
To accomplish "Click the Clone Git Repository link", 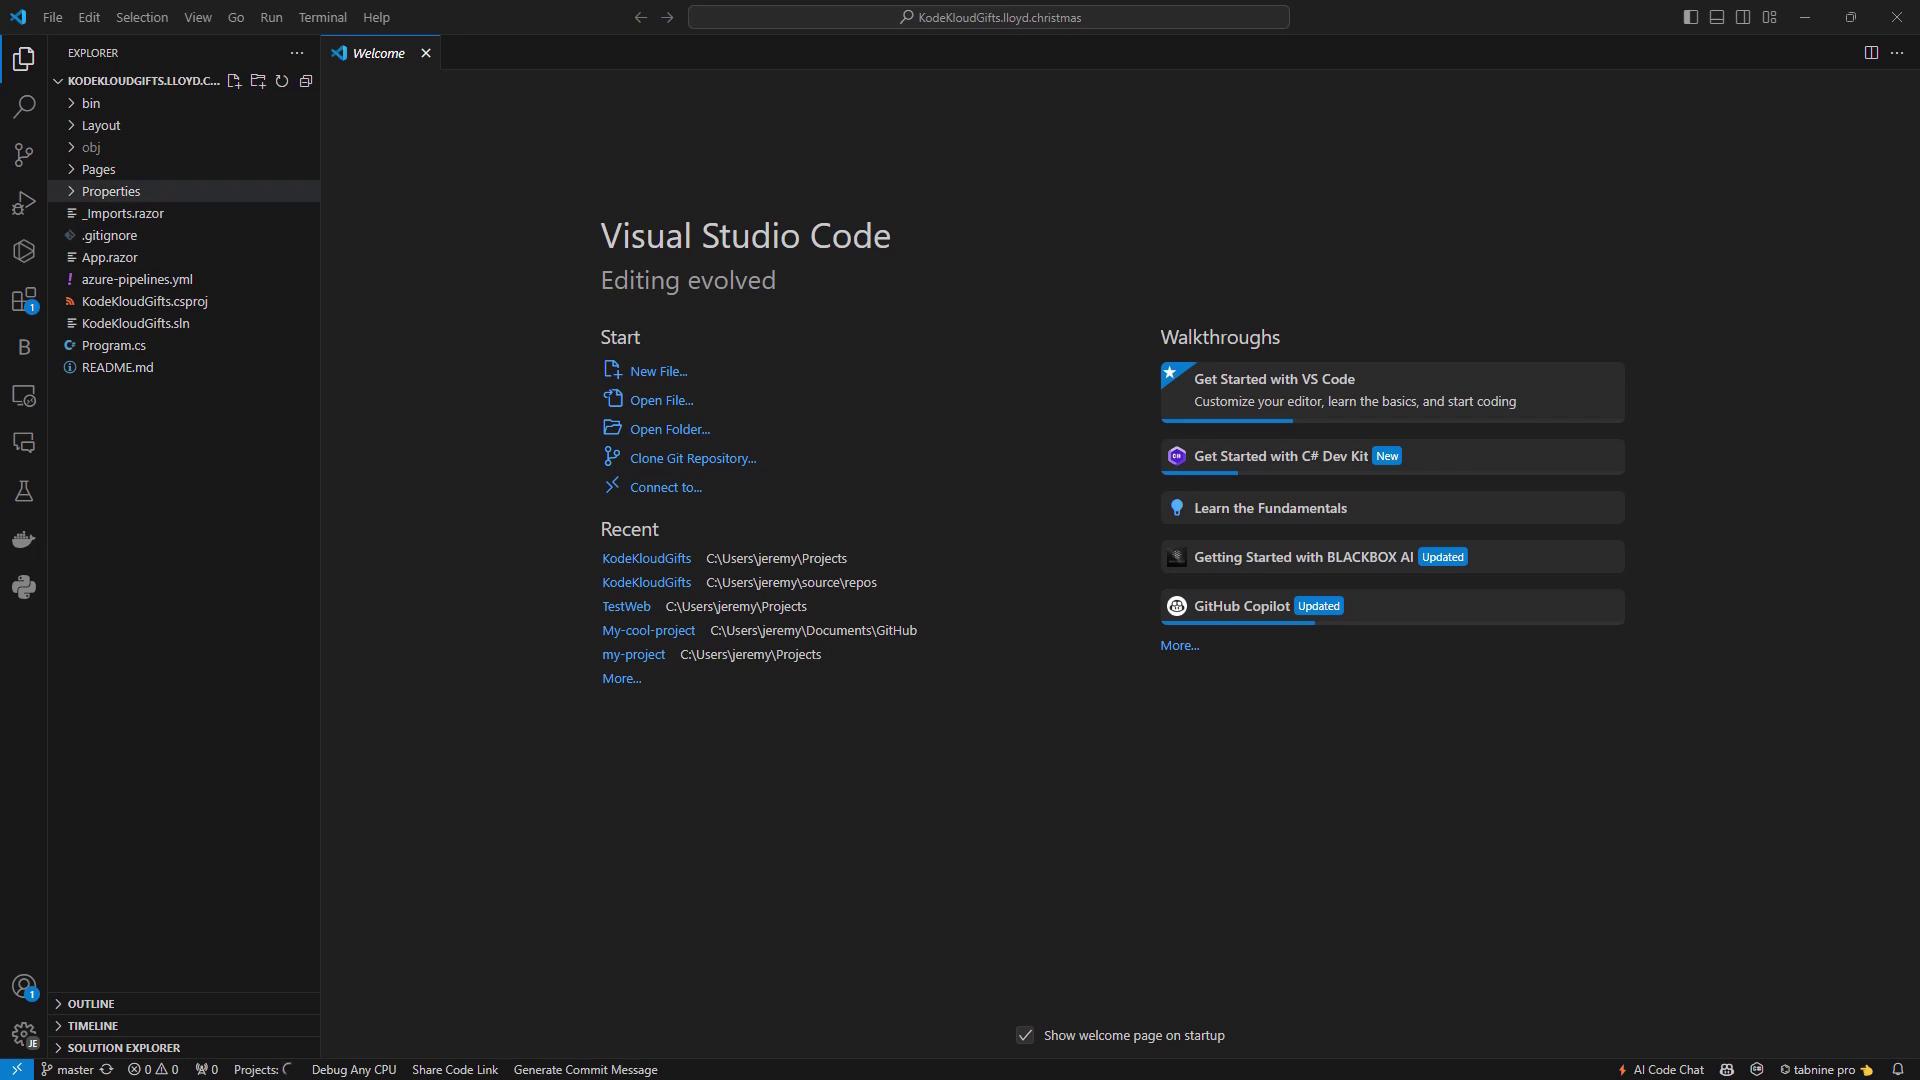I will [x=692, y=458].
